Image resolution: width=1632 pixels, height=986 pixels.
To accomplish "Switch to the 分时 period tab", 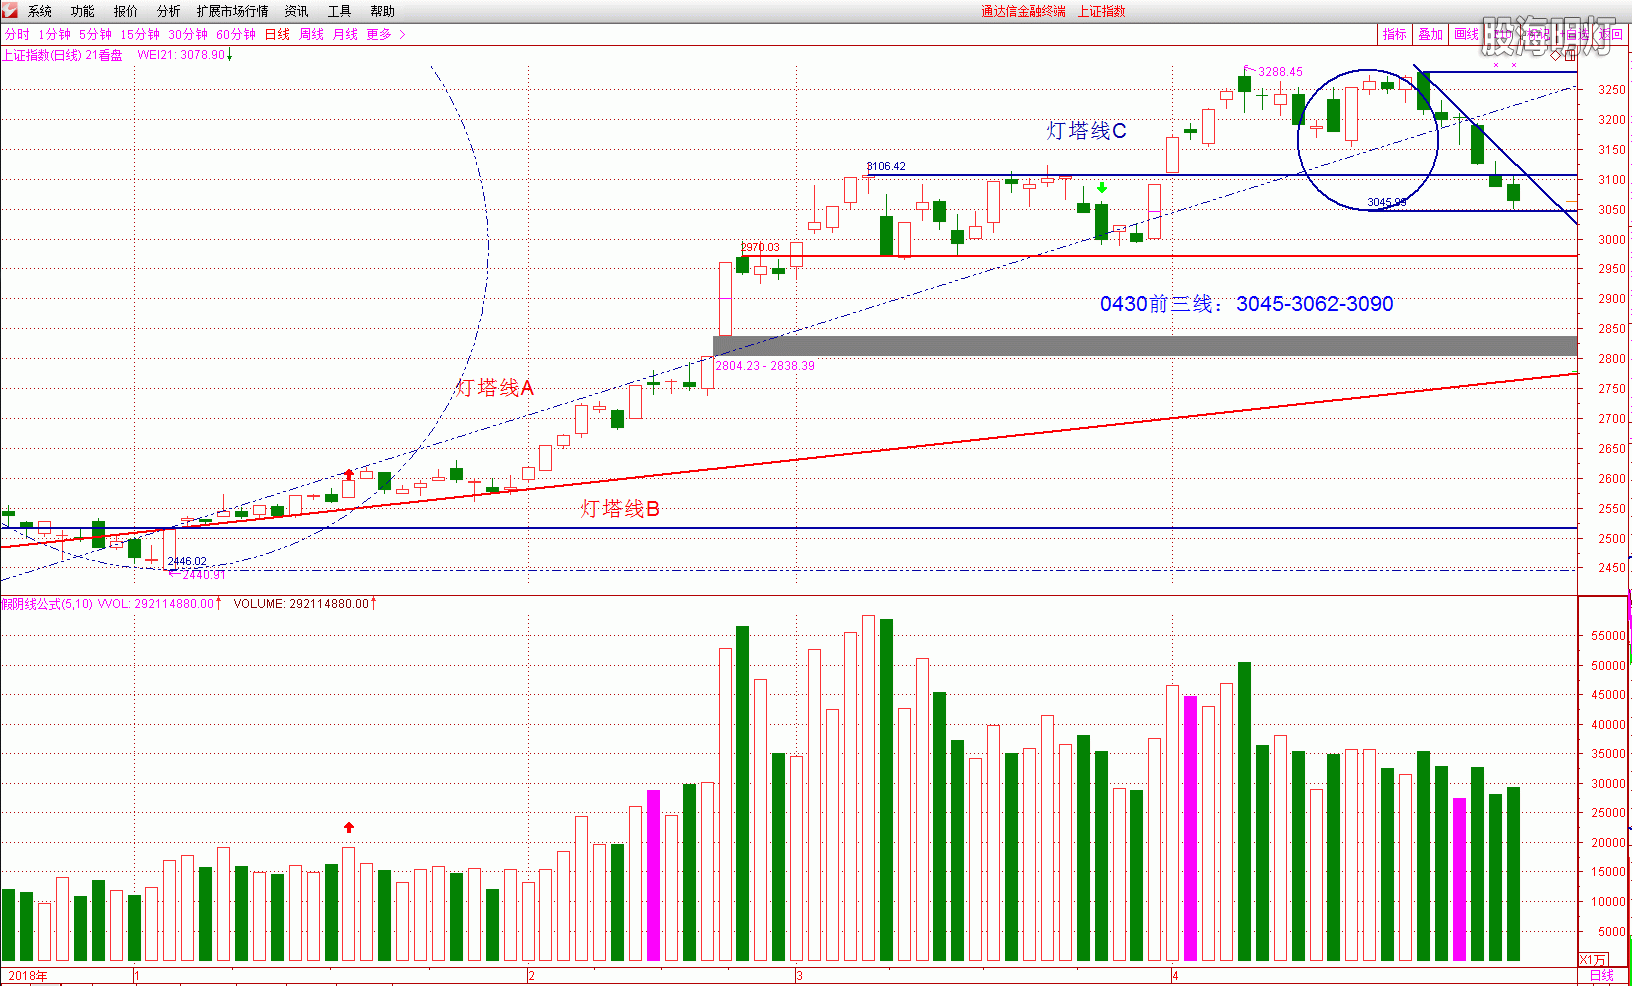I will 17,34.
